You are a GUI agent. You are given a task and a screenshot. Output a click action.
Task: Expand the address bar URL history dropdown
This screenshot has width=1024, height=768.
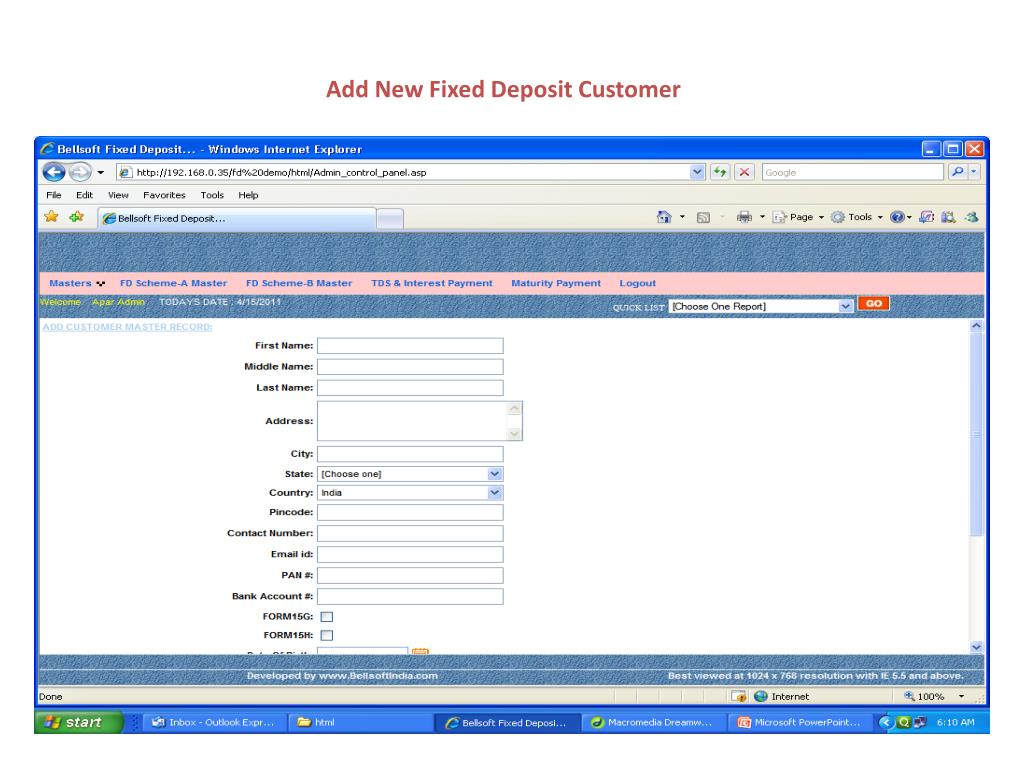click(x=697, y=172)
